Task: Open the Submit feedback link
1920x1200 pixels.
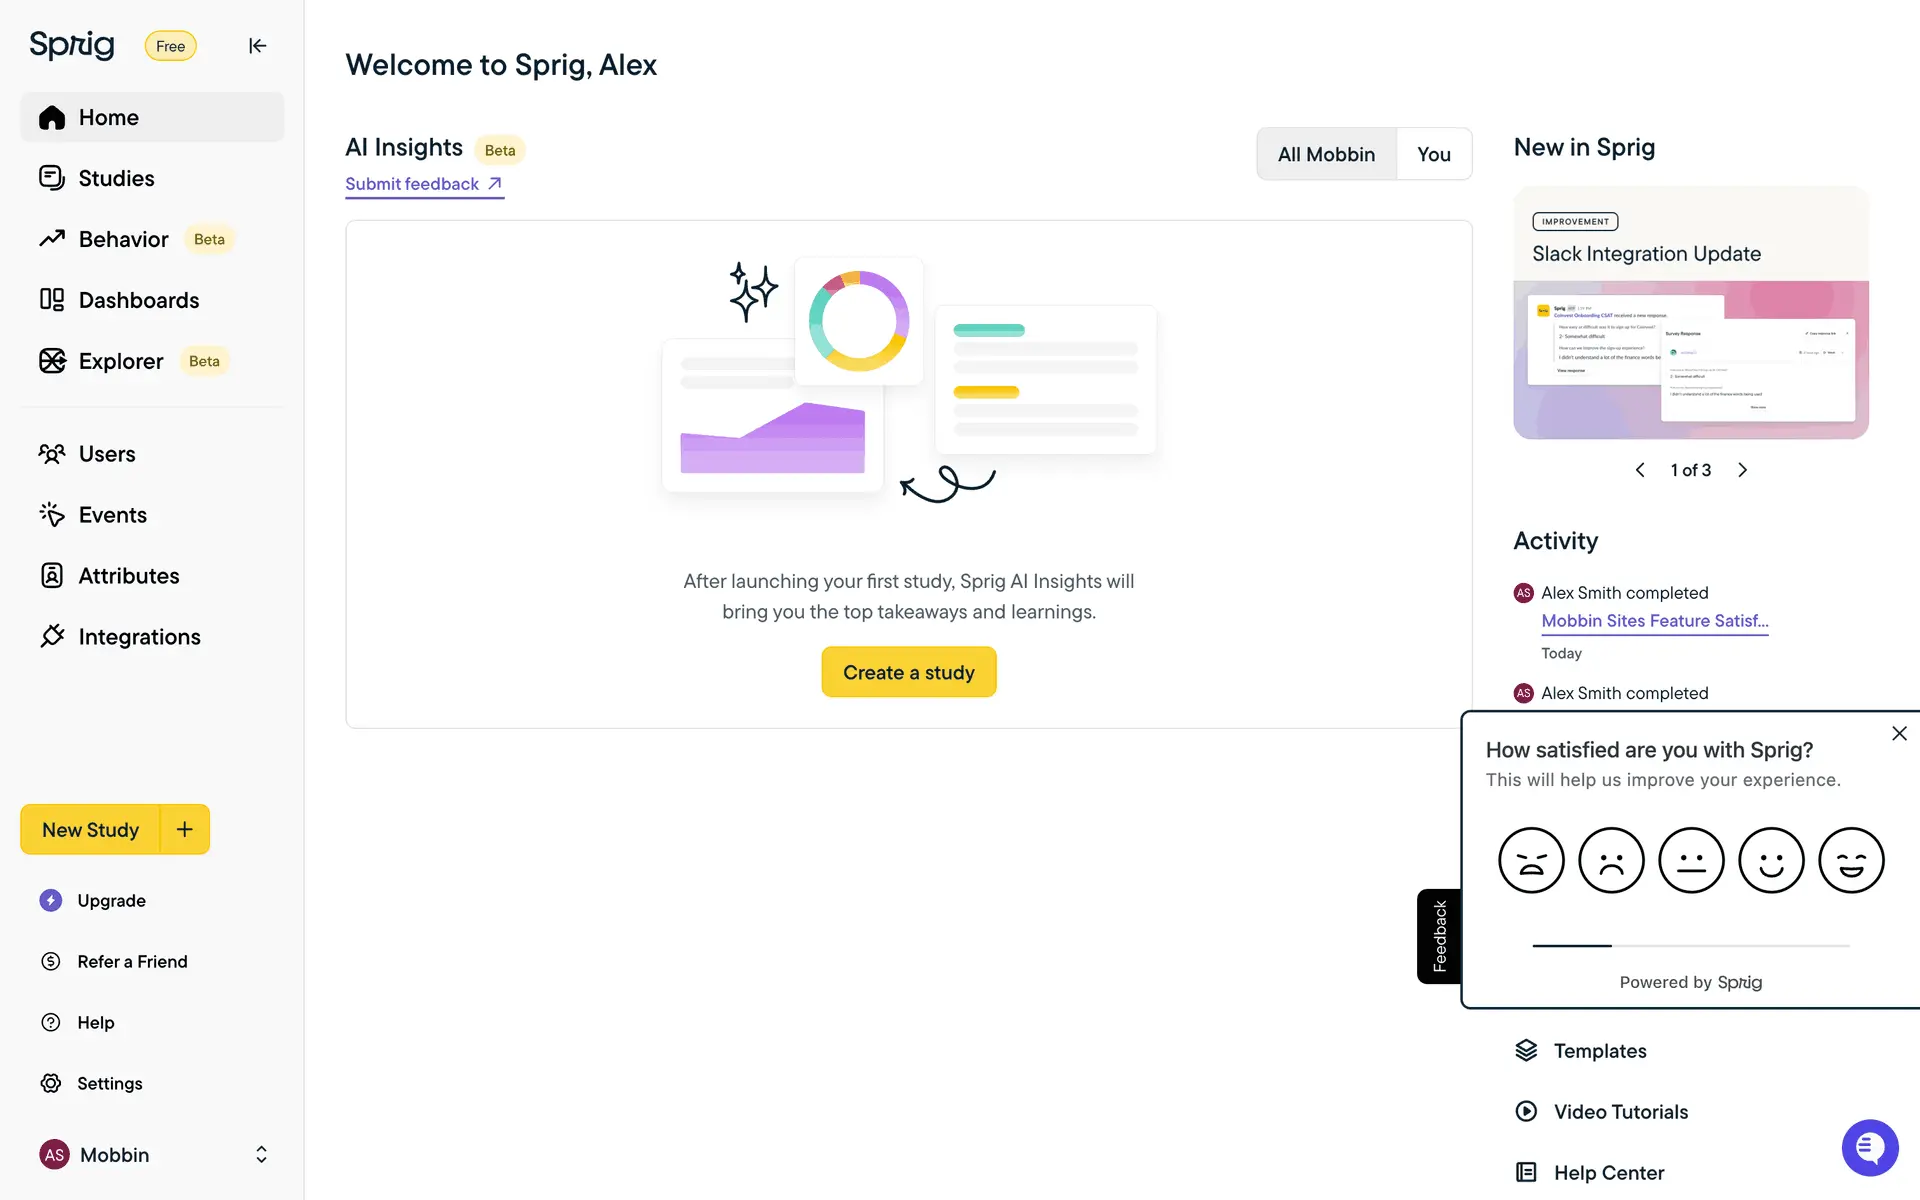Action: tap(424, 184)
